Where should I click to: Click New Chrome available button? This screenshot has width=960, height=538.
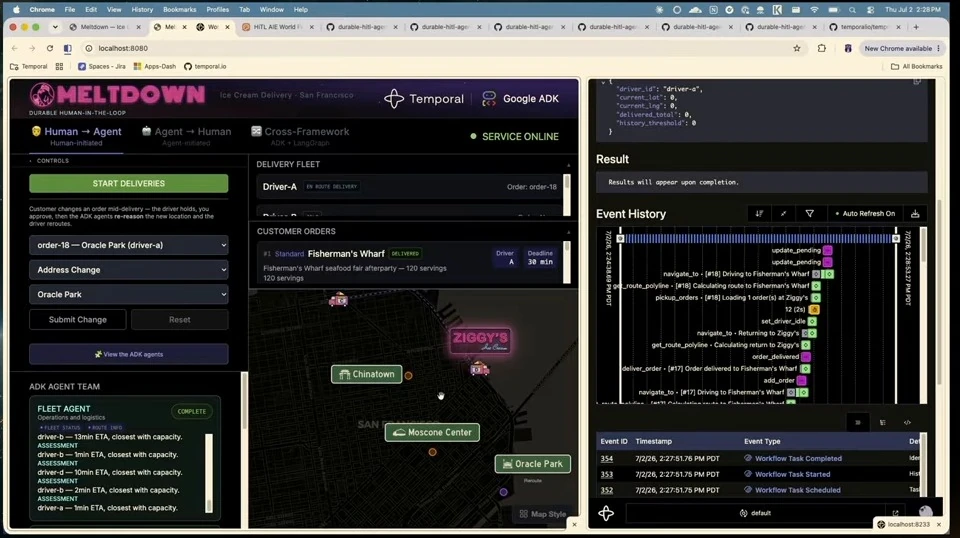pos(898,48)
